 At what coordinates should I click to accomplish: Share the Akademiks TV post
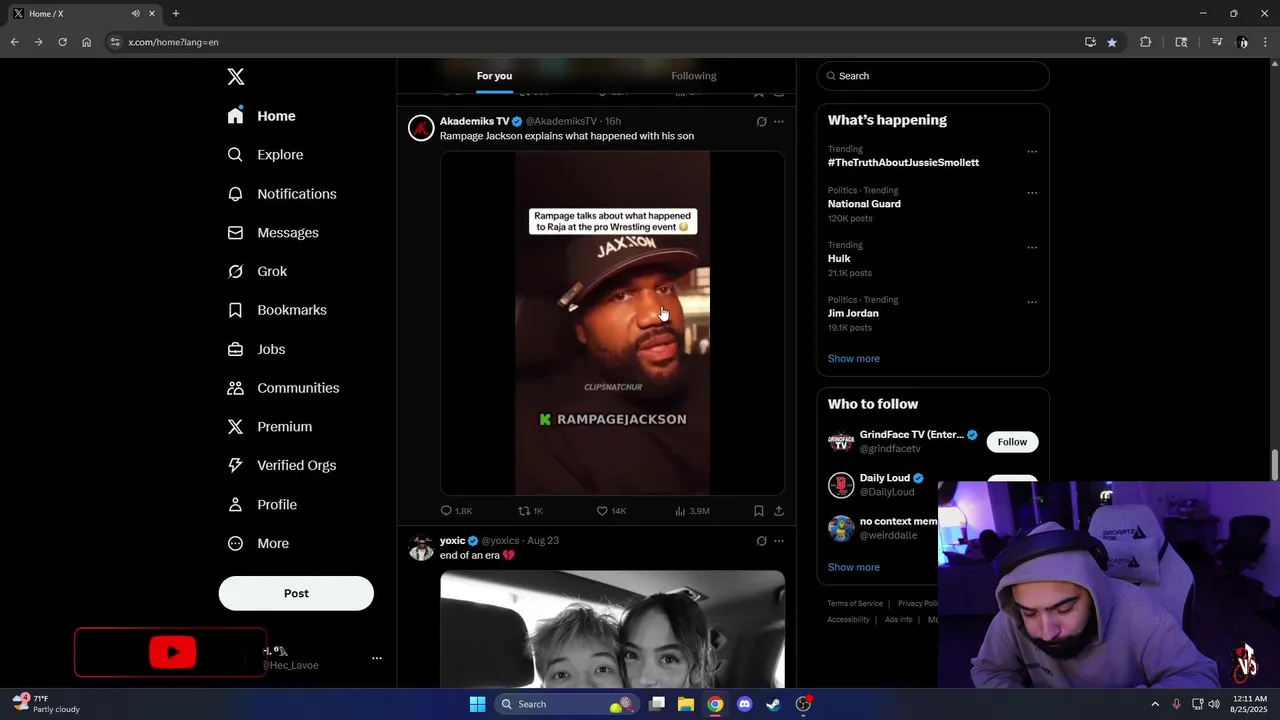[779, 511]
